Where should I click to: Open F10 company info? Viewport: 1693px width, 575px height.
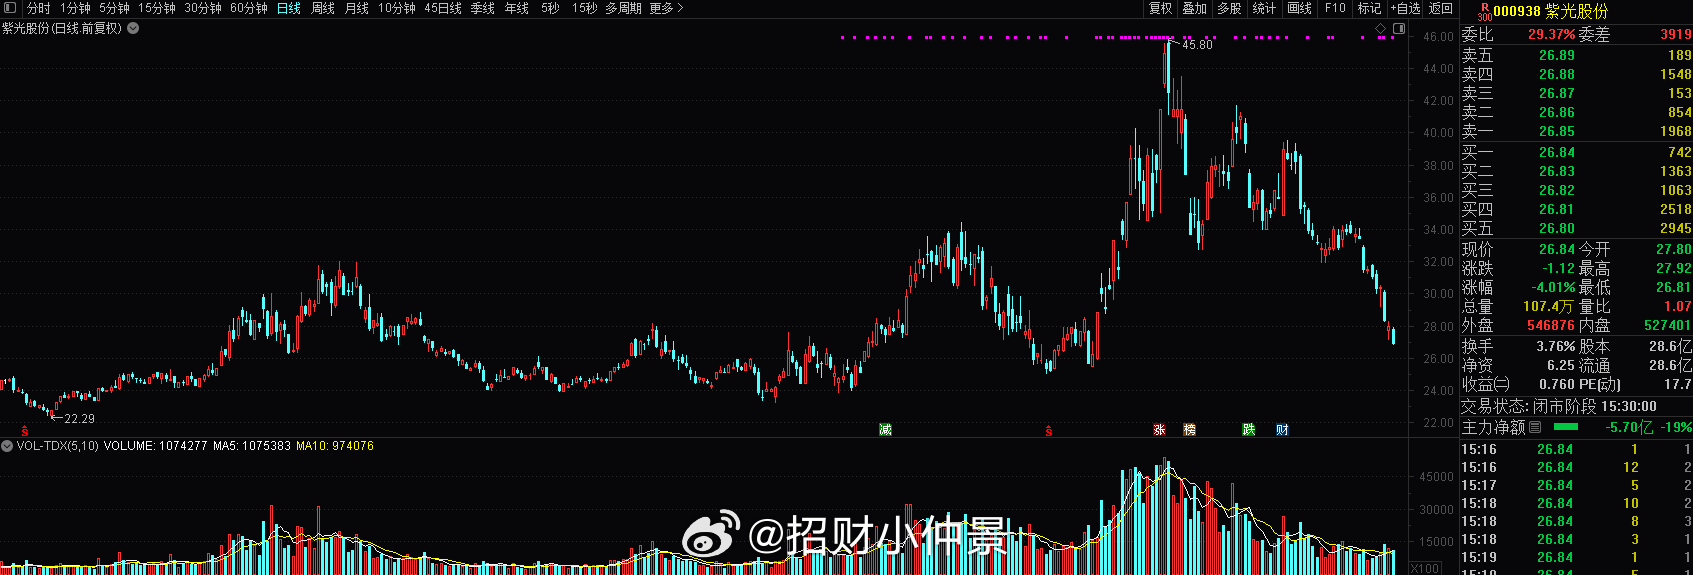coord(1335,8)
